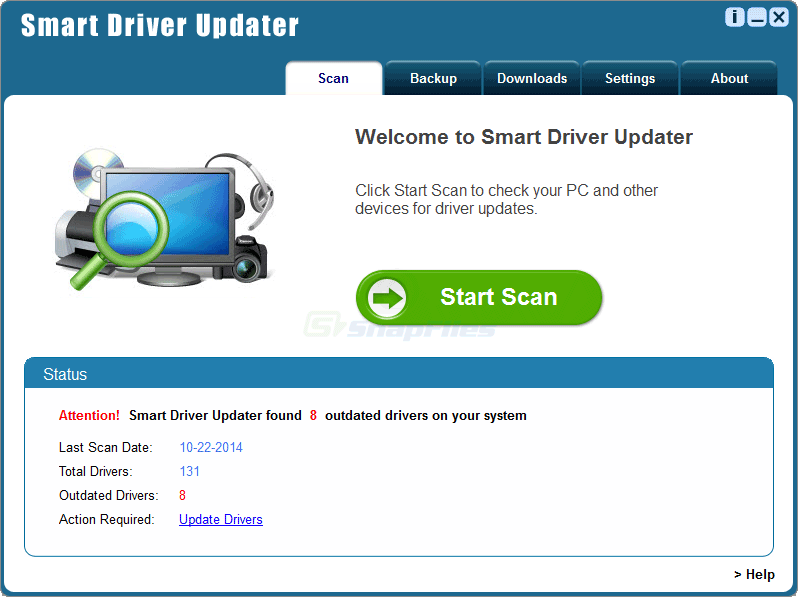
Task: Click the arrow icon inside Start Scan
Action: (388, 297)
